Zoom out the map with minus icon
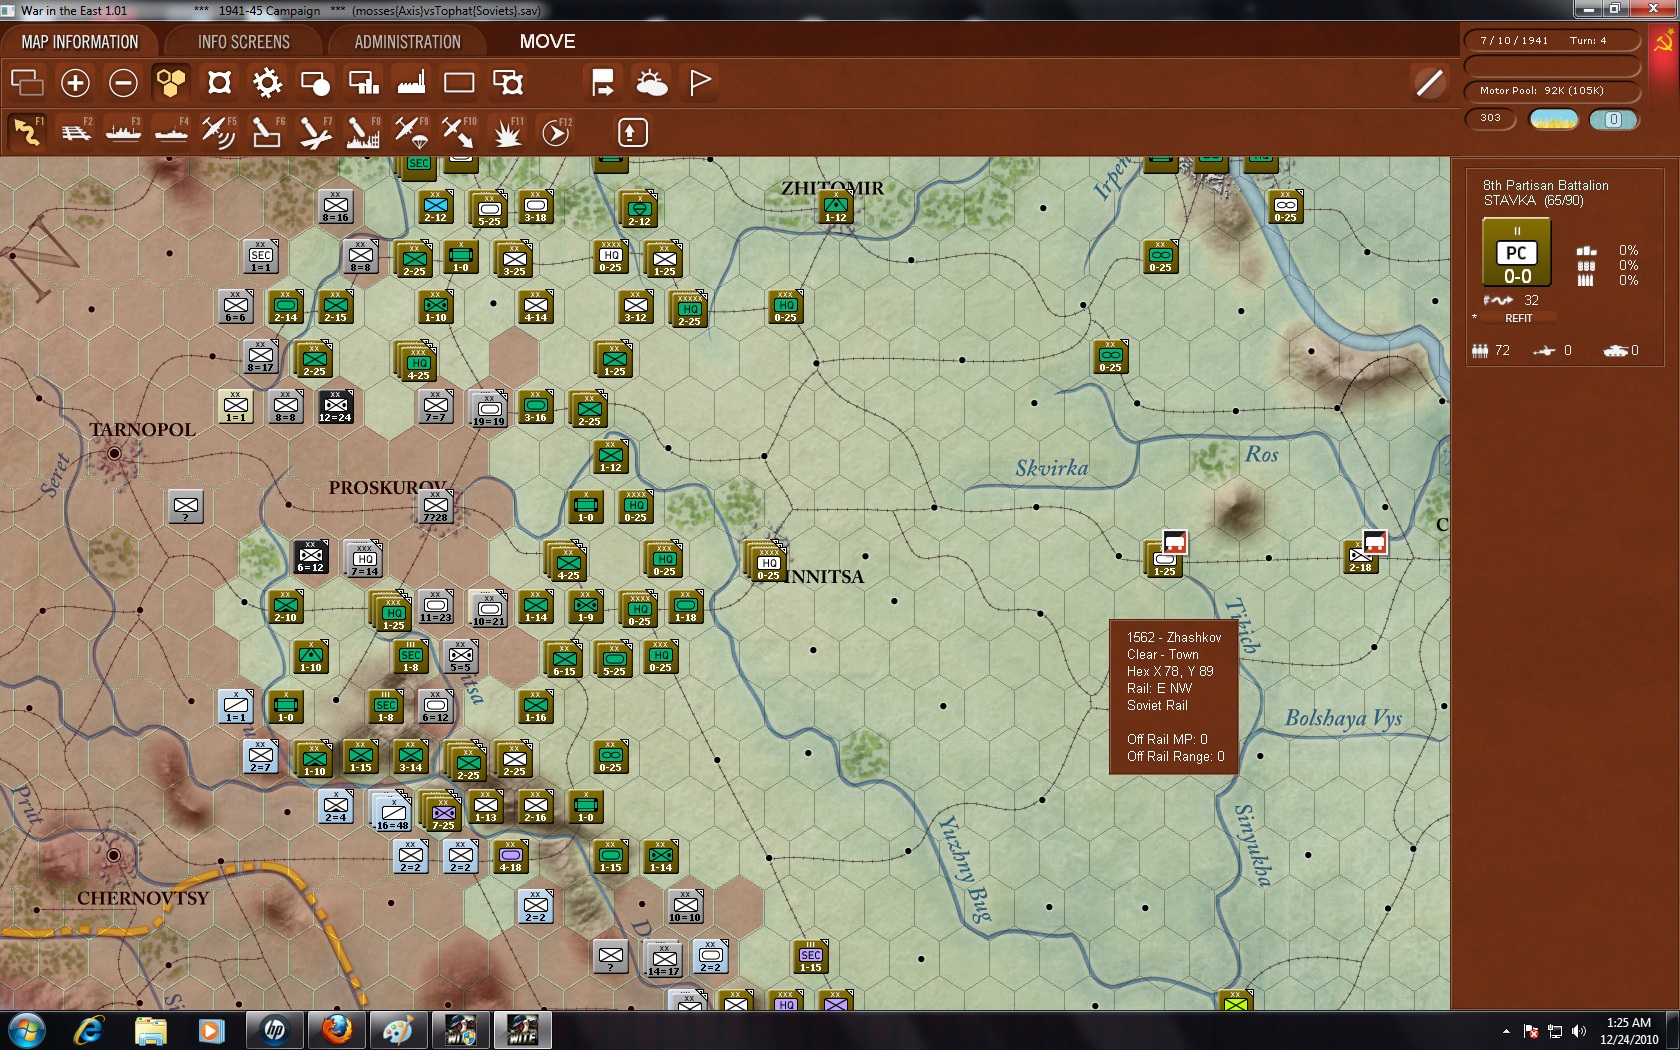This screenshot has height=1050, width=1680. (123, 82)
